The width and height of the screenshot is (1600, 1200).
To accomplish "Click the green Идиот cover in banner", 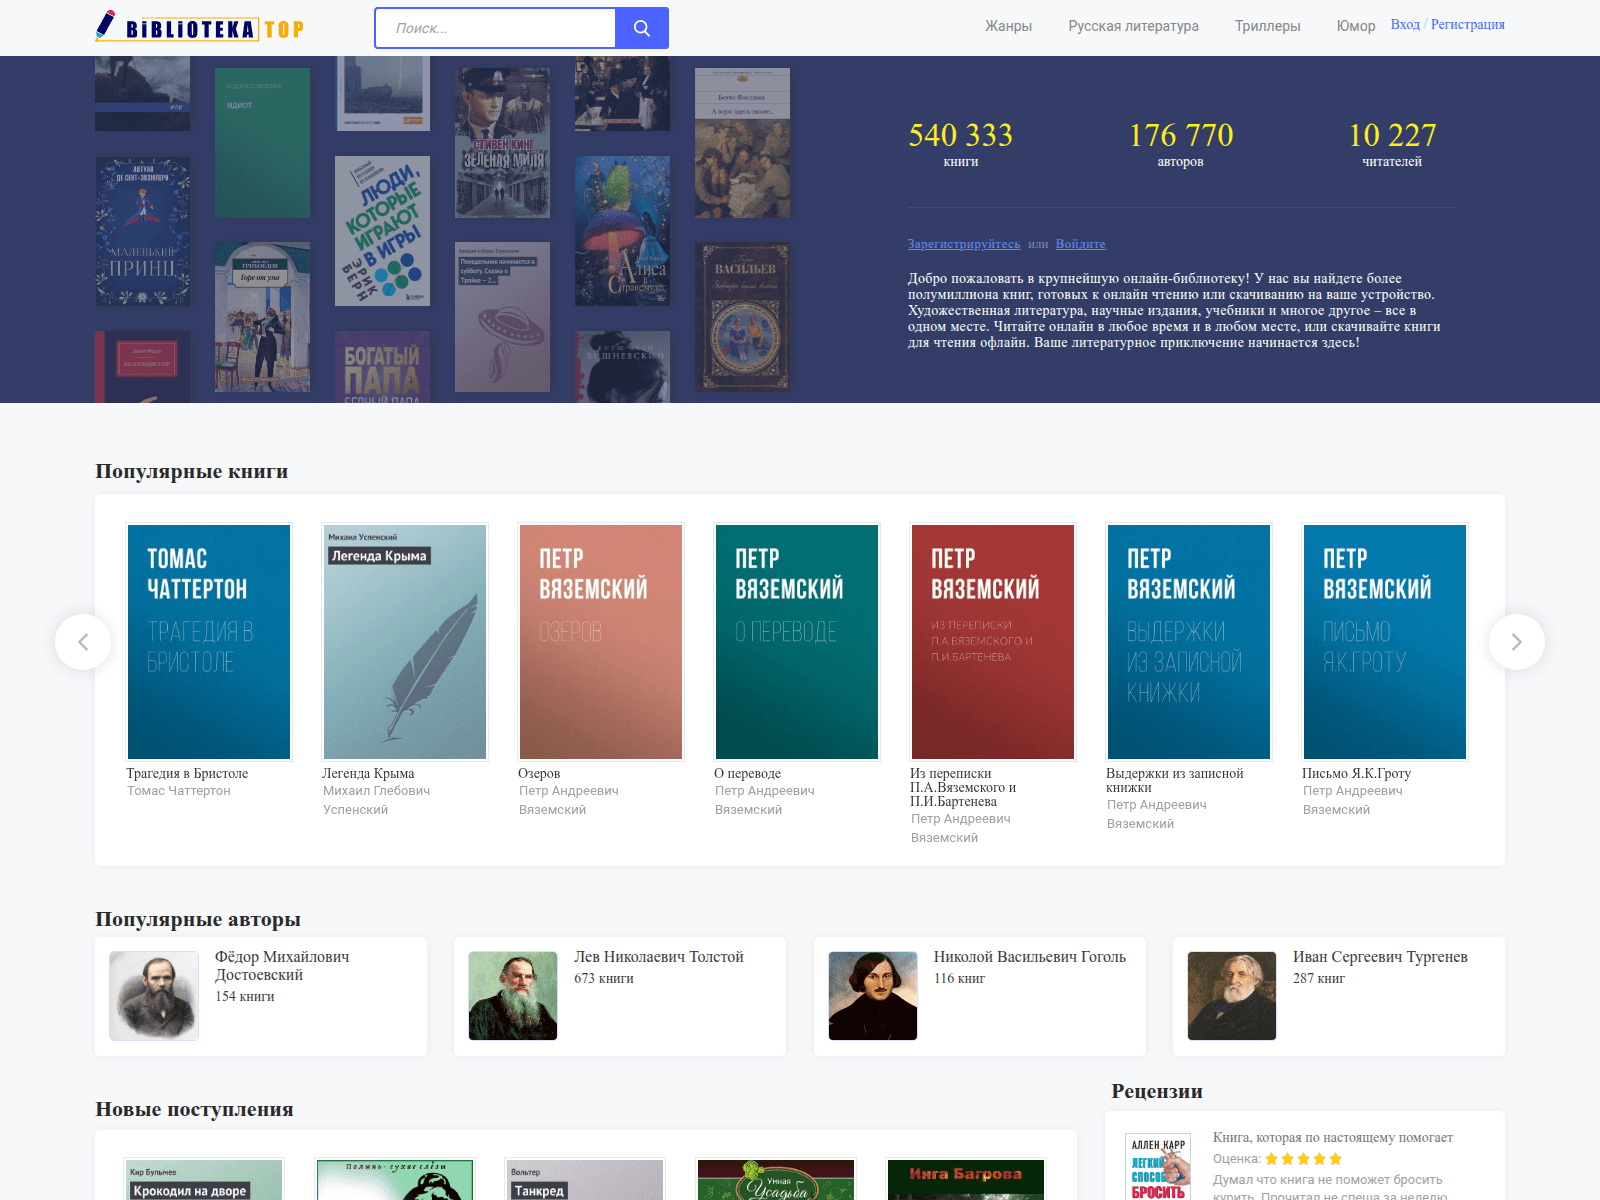I will 262,143.
